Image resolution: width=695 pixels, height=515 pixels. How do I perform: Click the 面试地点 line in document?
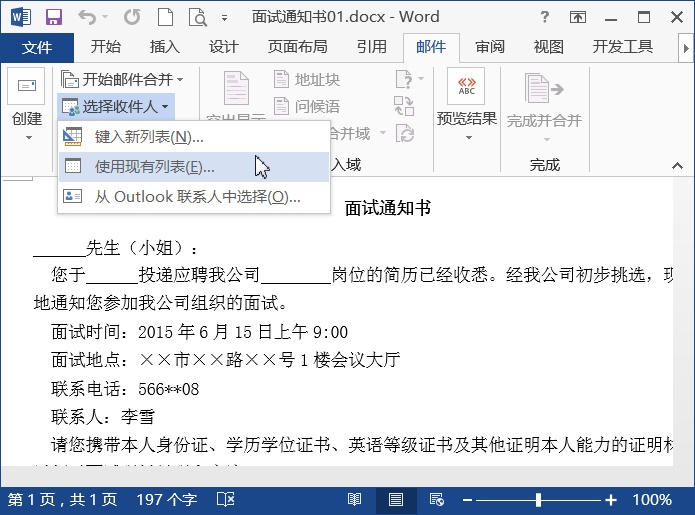coord(226,360)
